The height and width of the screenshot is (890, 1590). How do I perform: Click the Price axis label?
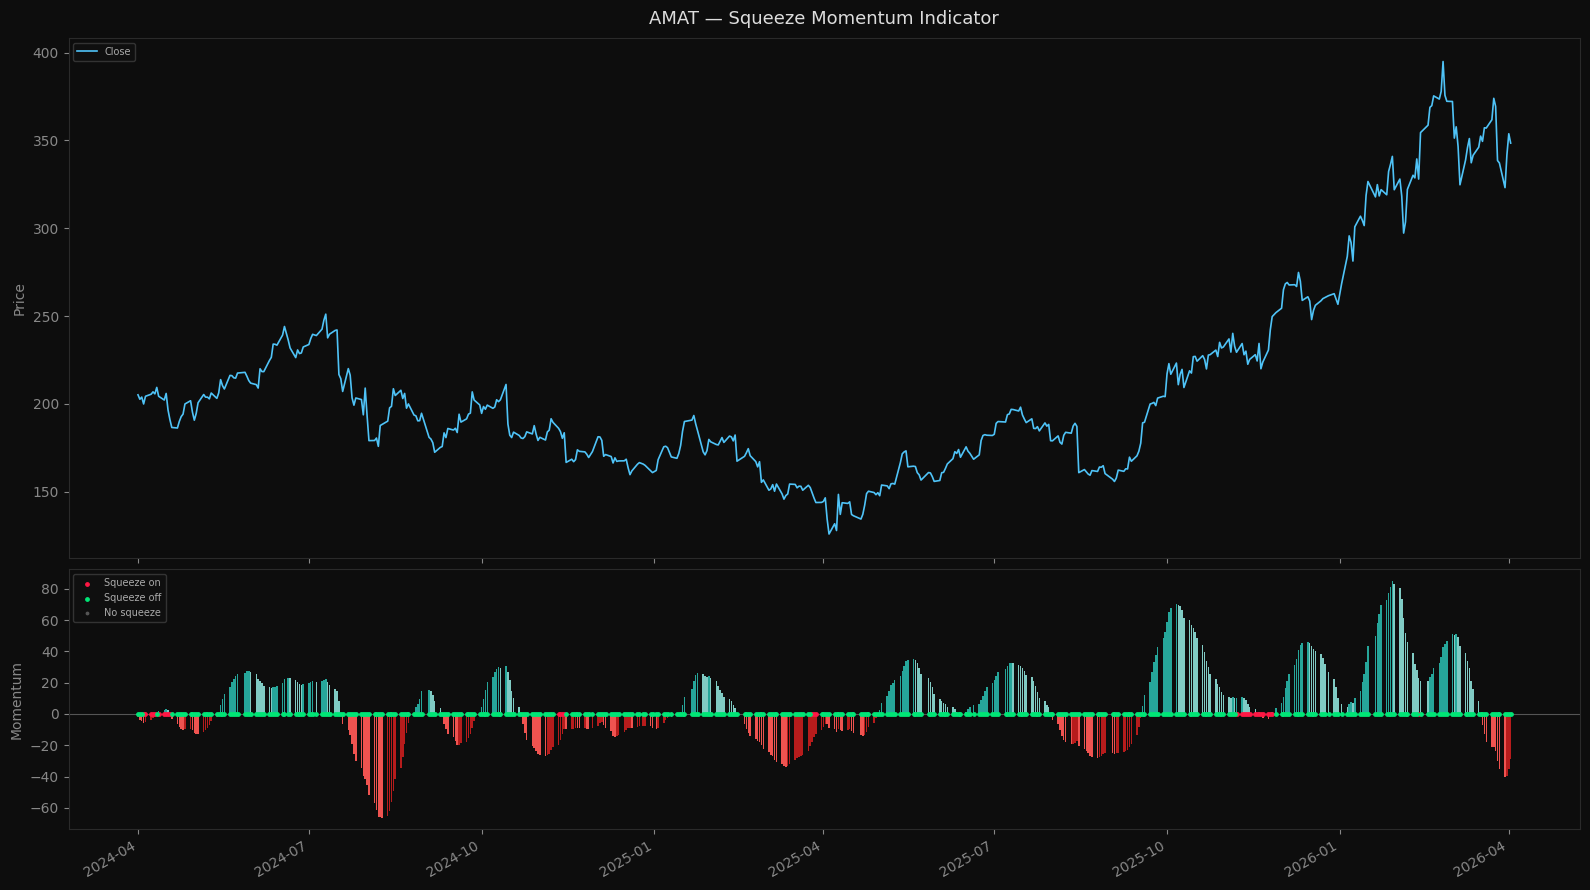click(x=19, y=300)
